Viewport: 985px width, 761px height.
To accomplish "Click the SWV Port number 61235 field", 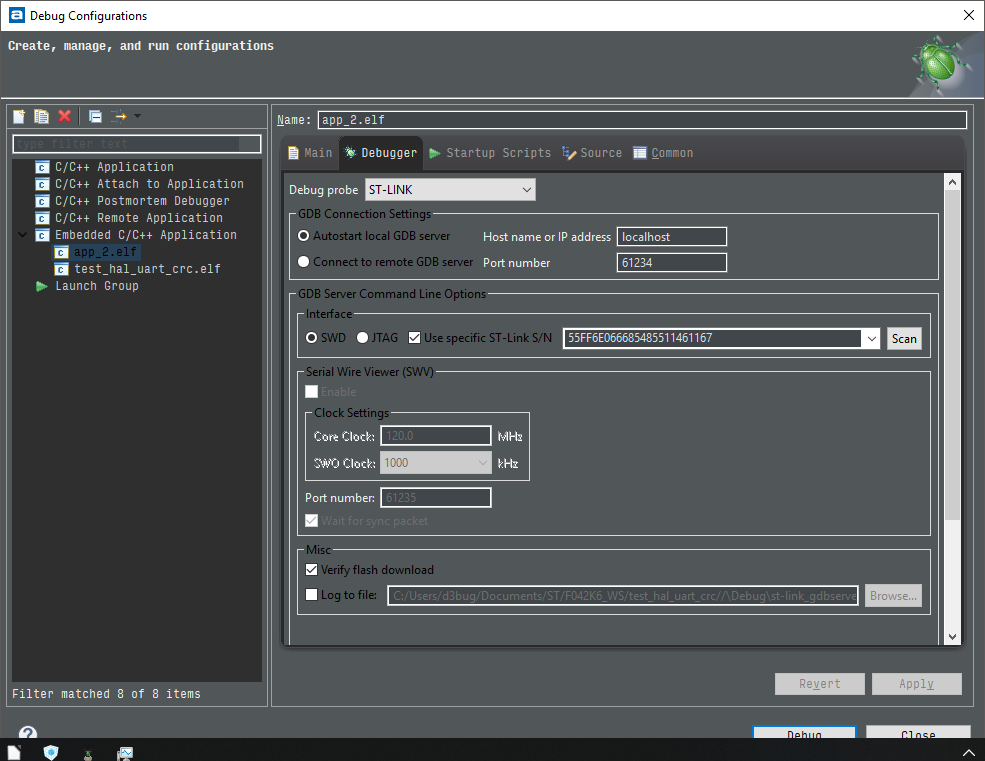I will point(435,498).
